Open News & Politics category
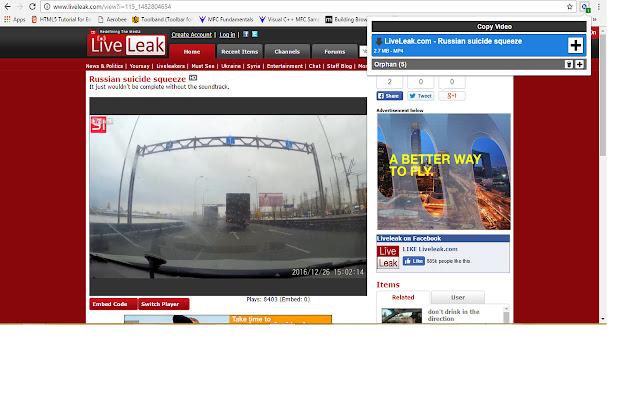Image resolution: width=640 pixels, height=400 pixels. coord(104,66)
